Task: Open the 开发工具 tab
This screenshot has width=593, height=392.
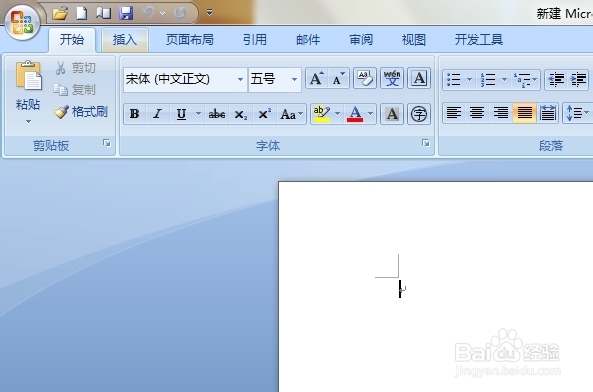Action: [x=478, y=40]
